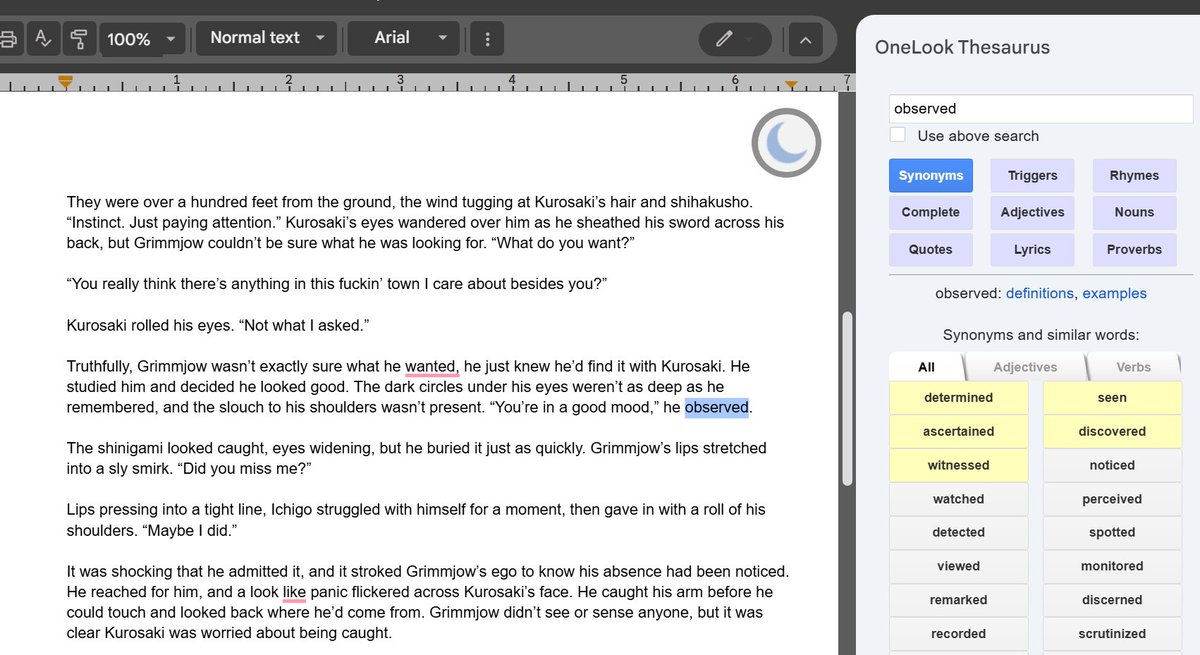Viewport: 1200px width, 655px height.
Task: Choose the synonym 'watched'
Action: (958, 499)
